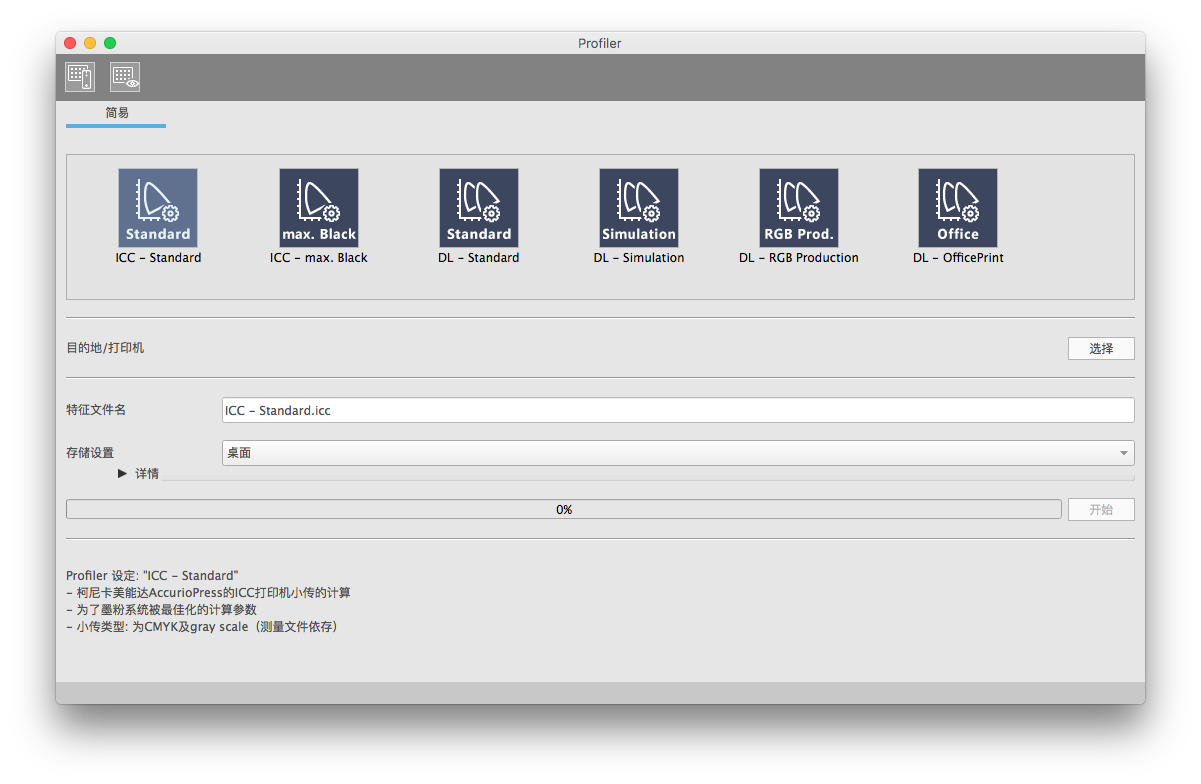Open the chart with device toolbar icon
1201x784 pixels.
[x=80, y=77]
